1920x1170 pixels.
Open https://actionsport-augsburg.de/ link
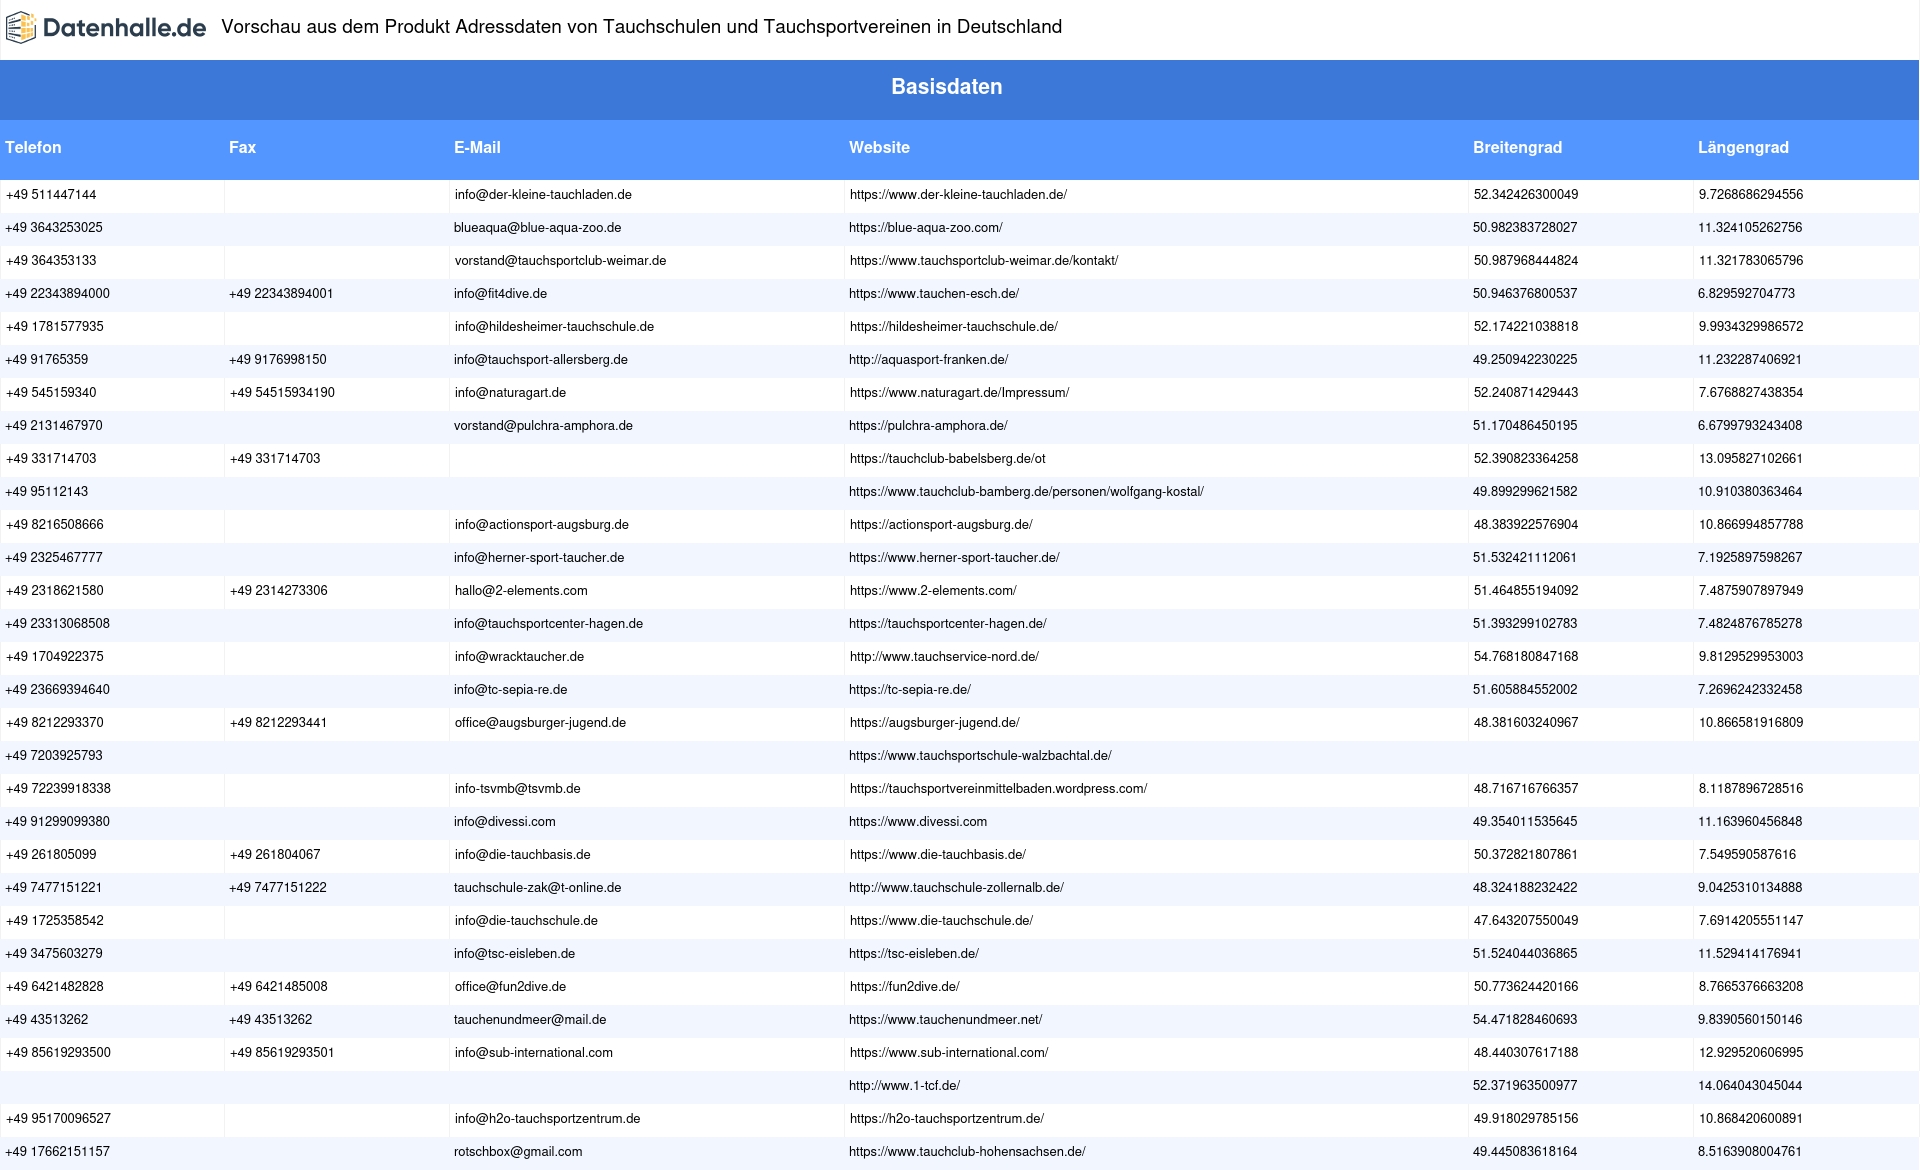click(941, 525)
